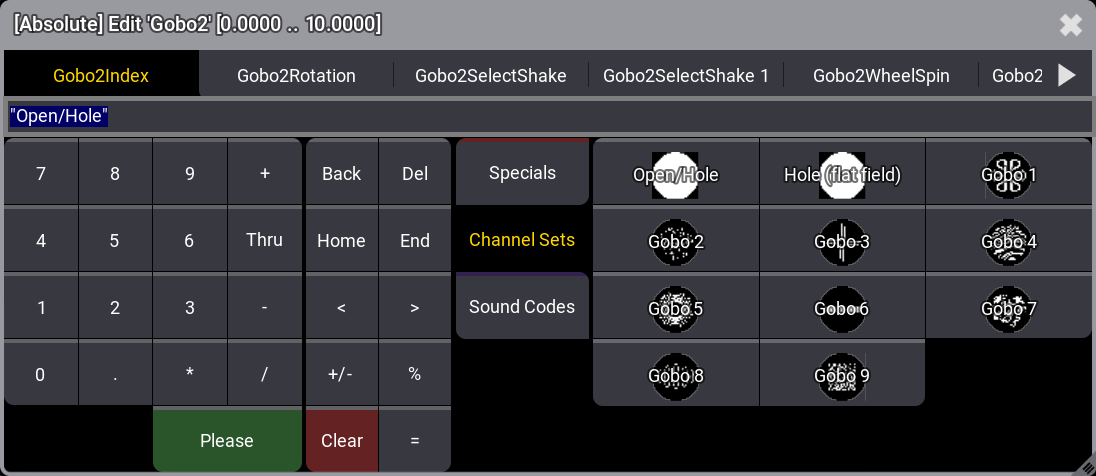Image resolution: width=1096 pixels, height=476 pixels.
Task: Pick the Gobo 9 preset
Action: [842, 375]
